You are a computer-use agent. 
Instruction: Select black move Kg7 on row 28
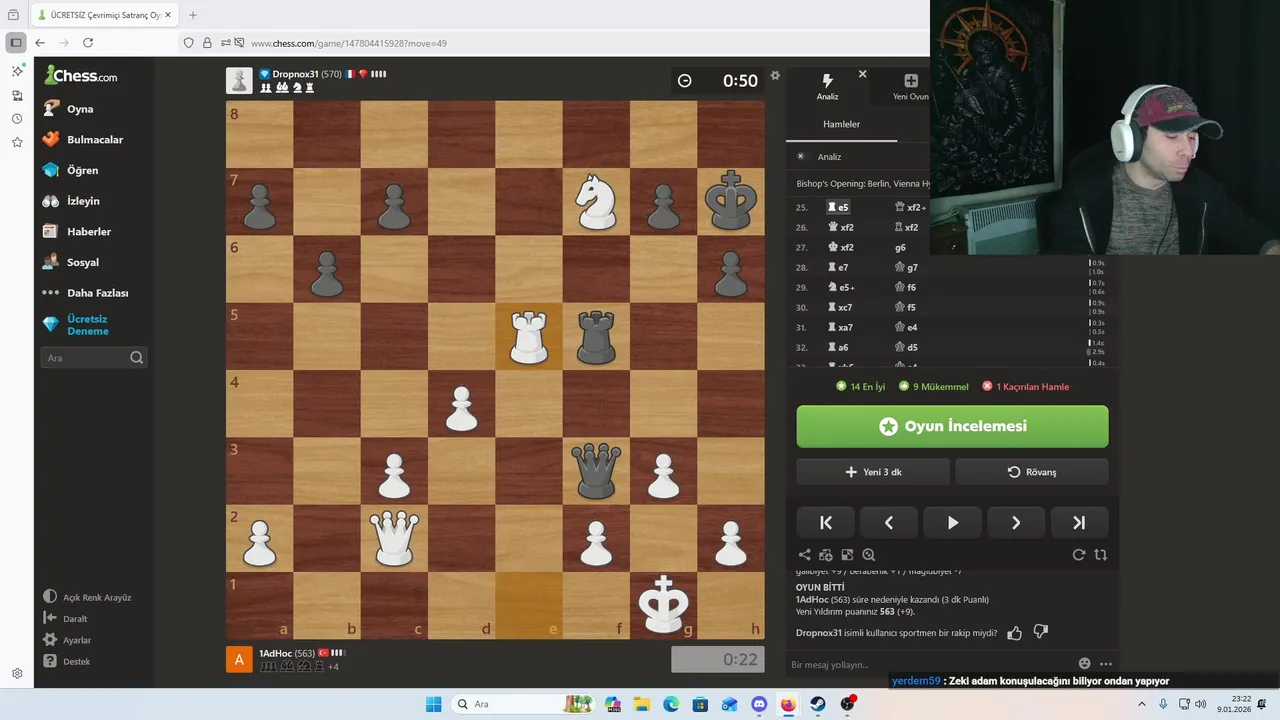907,267
